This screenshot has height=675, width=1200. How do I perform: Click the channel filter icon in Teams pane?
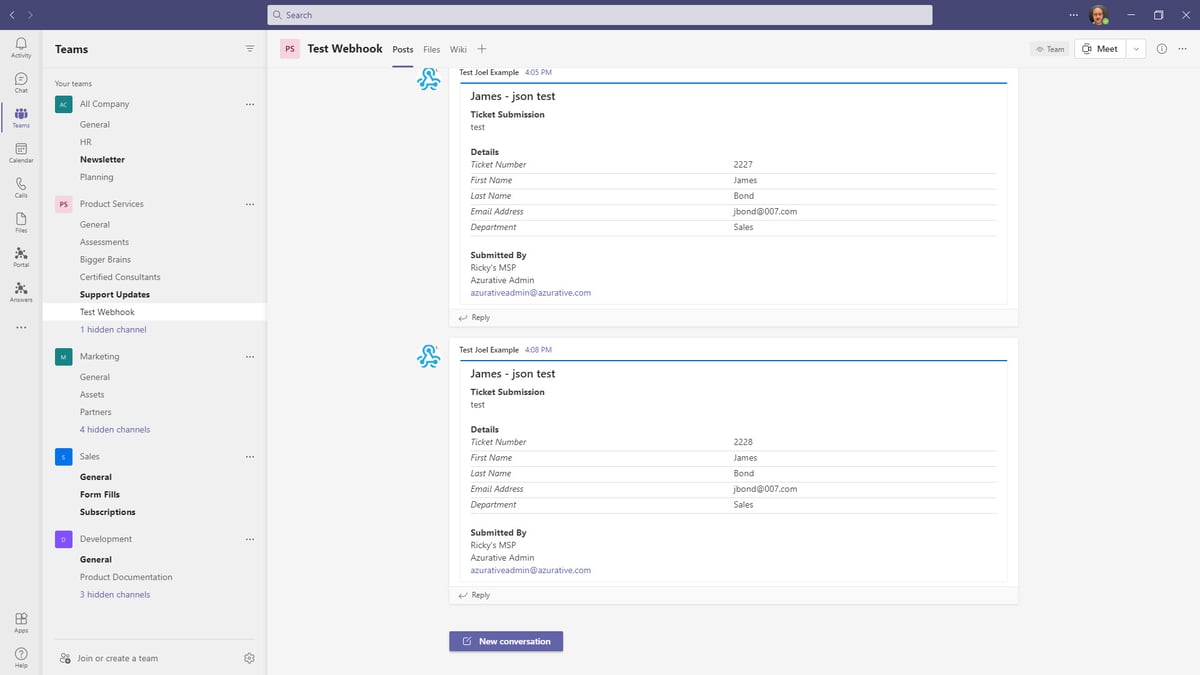[x=248, y=48]
